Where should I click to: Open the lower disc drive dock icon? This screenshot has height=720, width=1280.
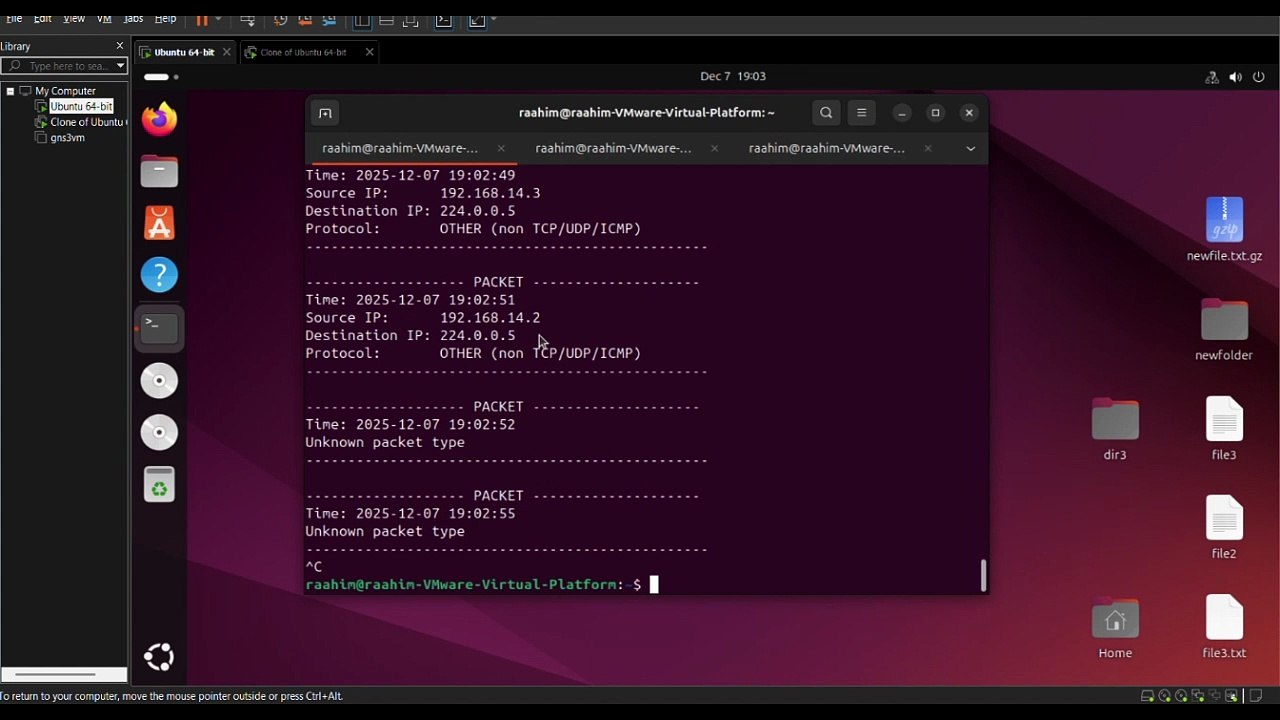point(159,432)
